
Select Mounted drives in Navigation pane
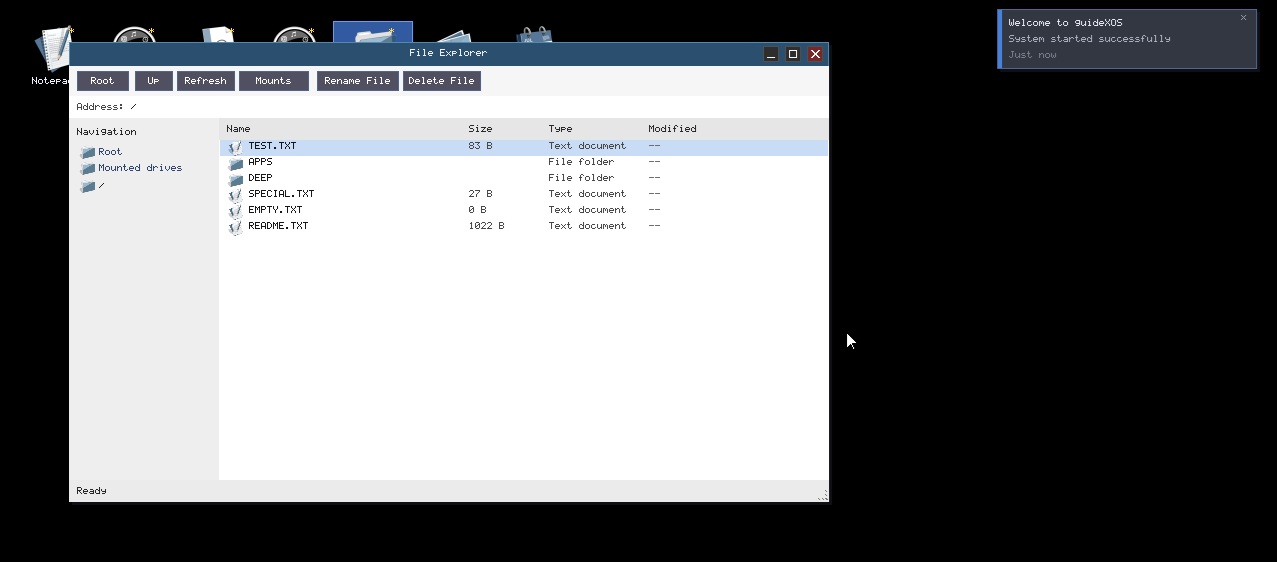point(140,168)
